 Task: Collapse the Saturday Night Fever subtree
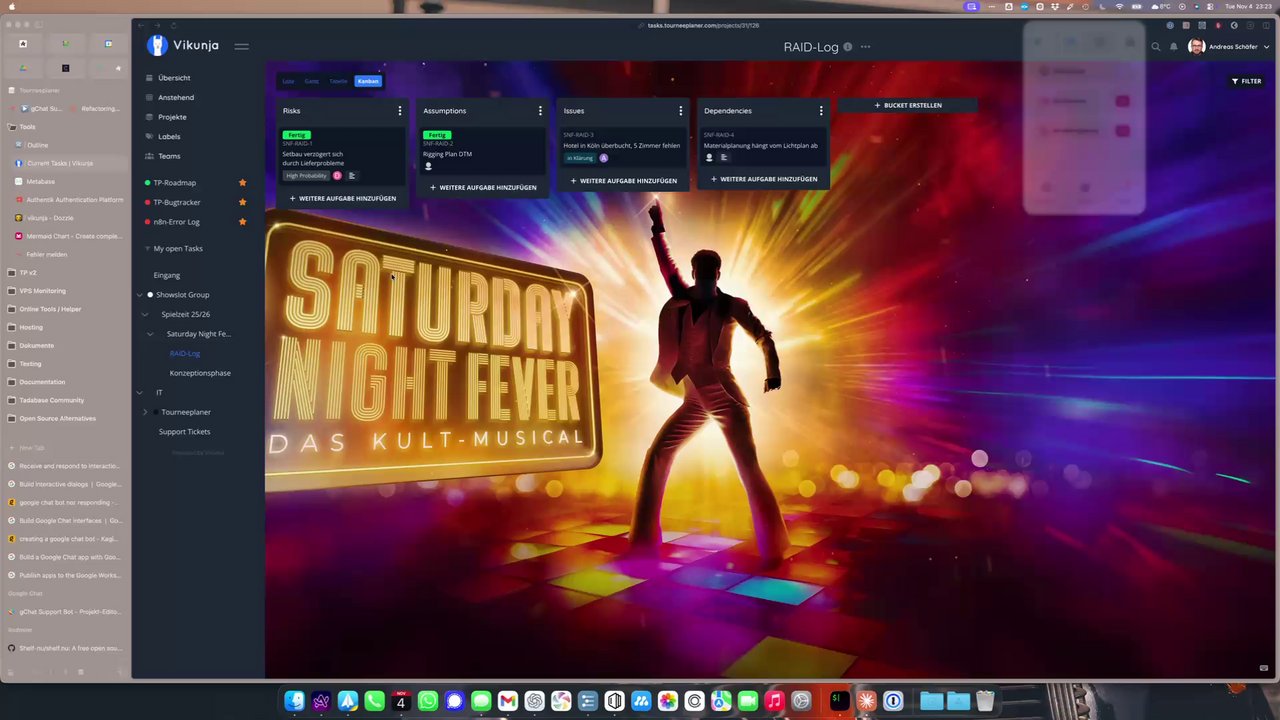pos(150,334)
